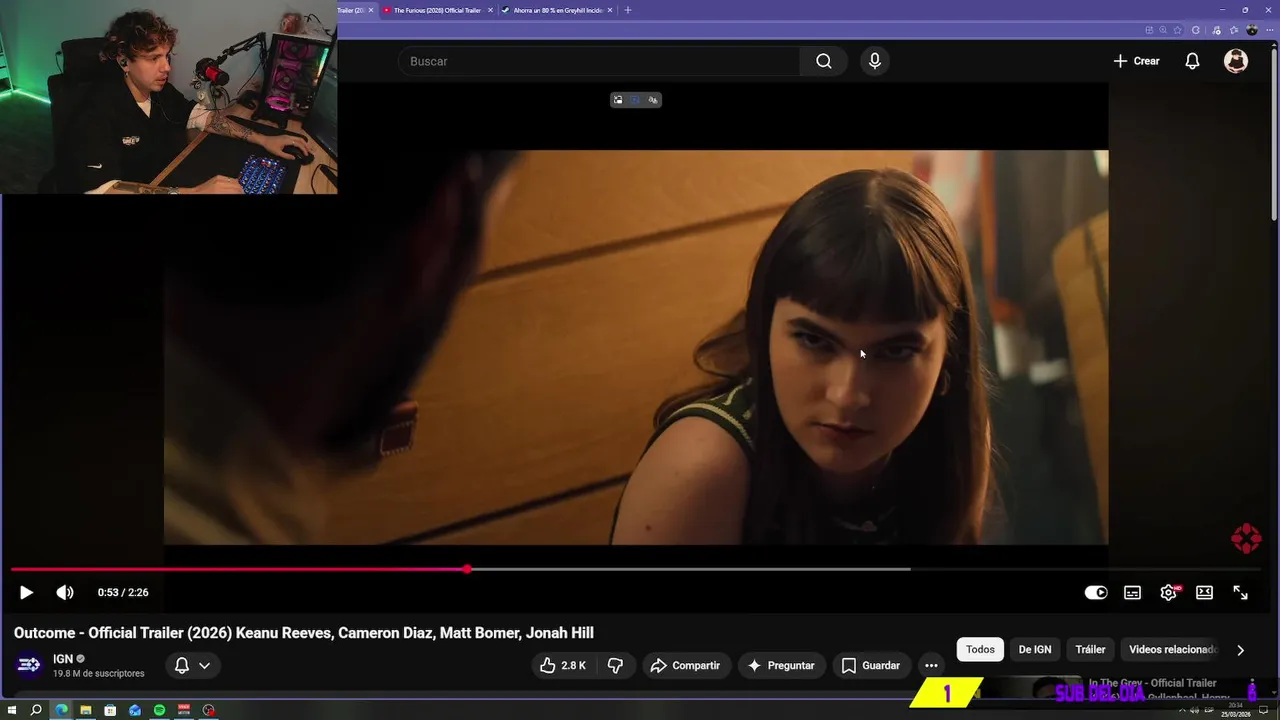1280x720 pixels.
Task: Click the IGN channel avatar
Action: [x=29, y=665]
